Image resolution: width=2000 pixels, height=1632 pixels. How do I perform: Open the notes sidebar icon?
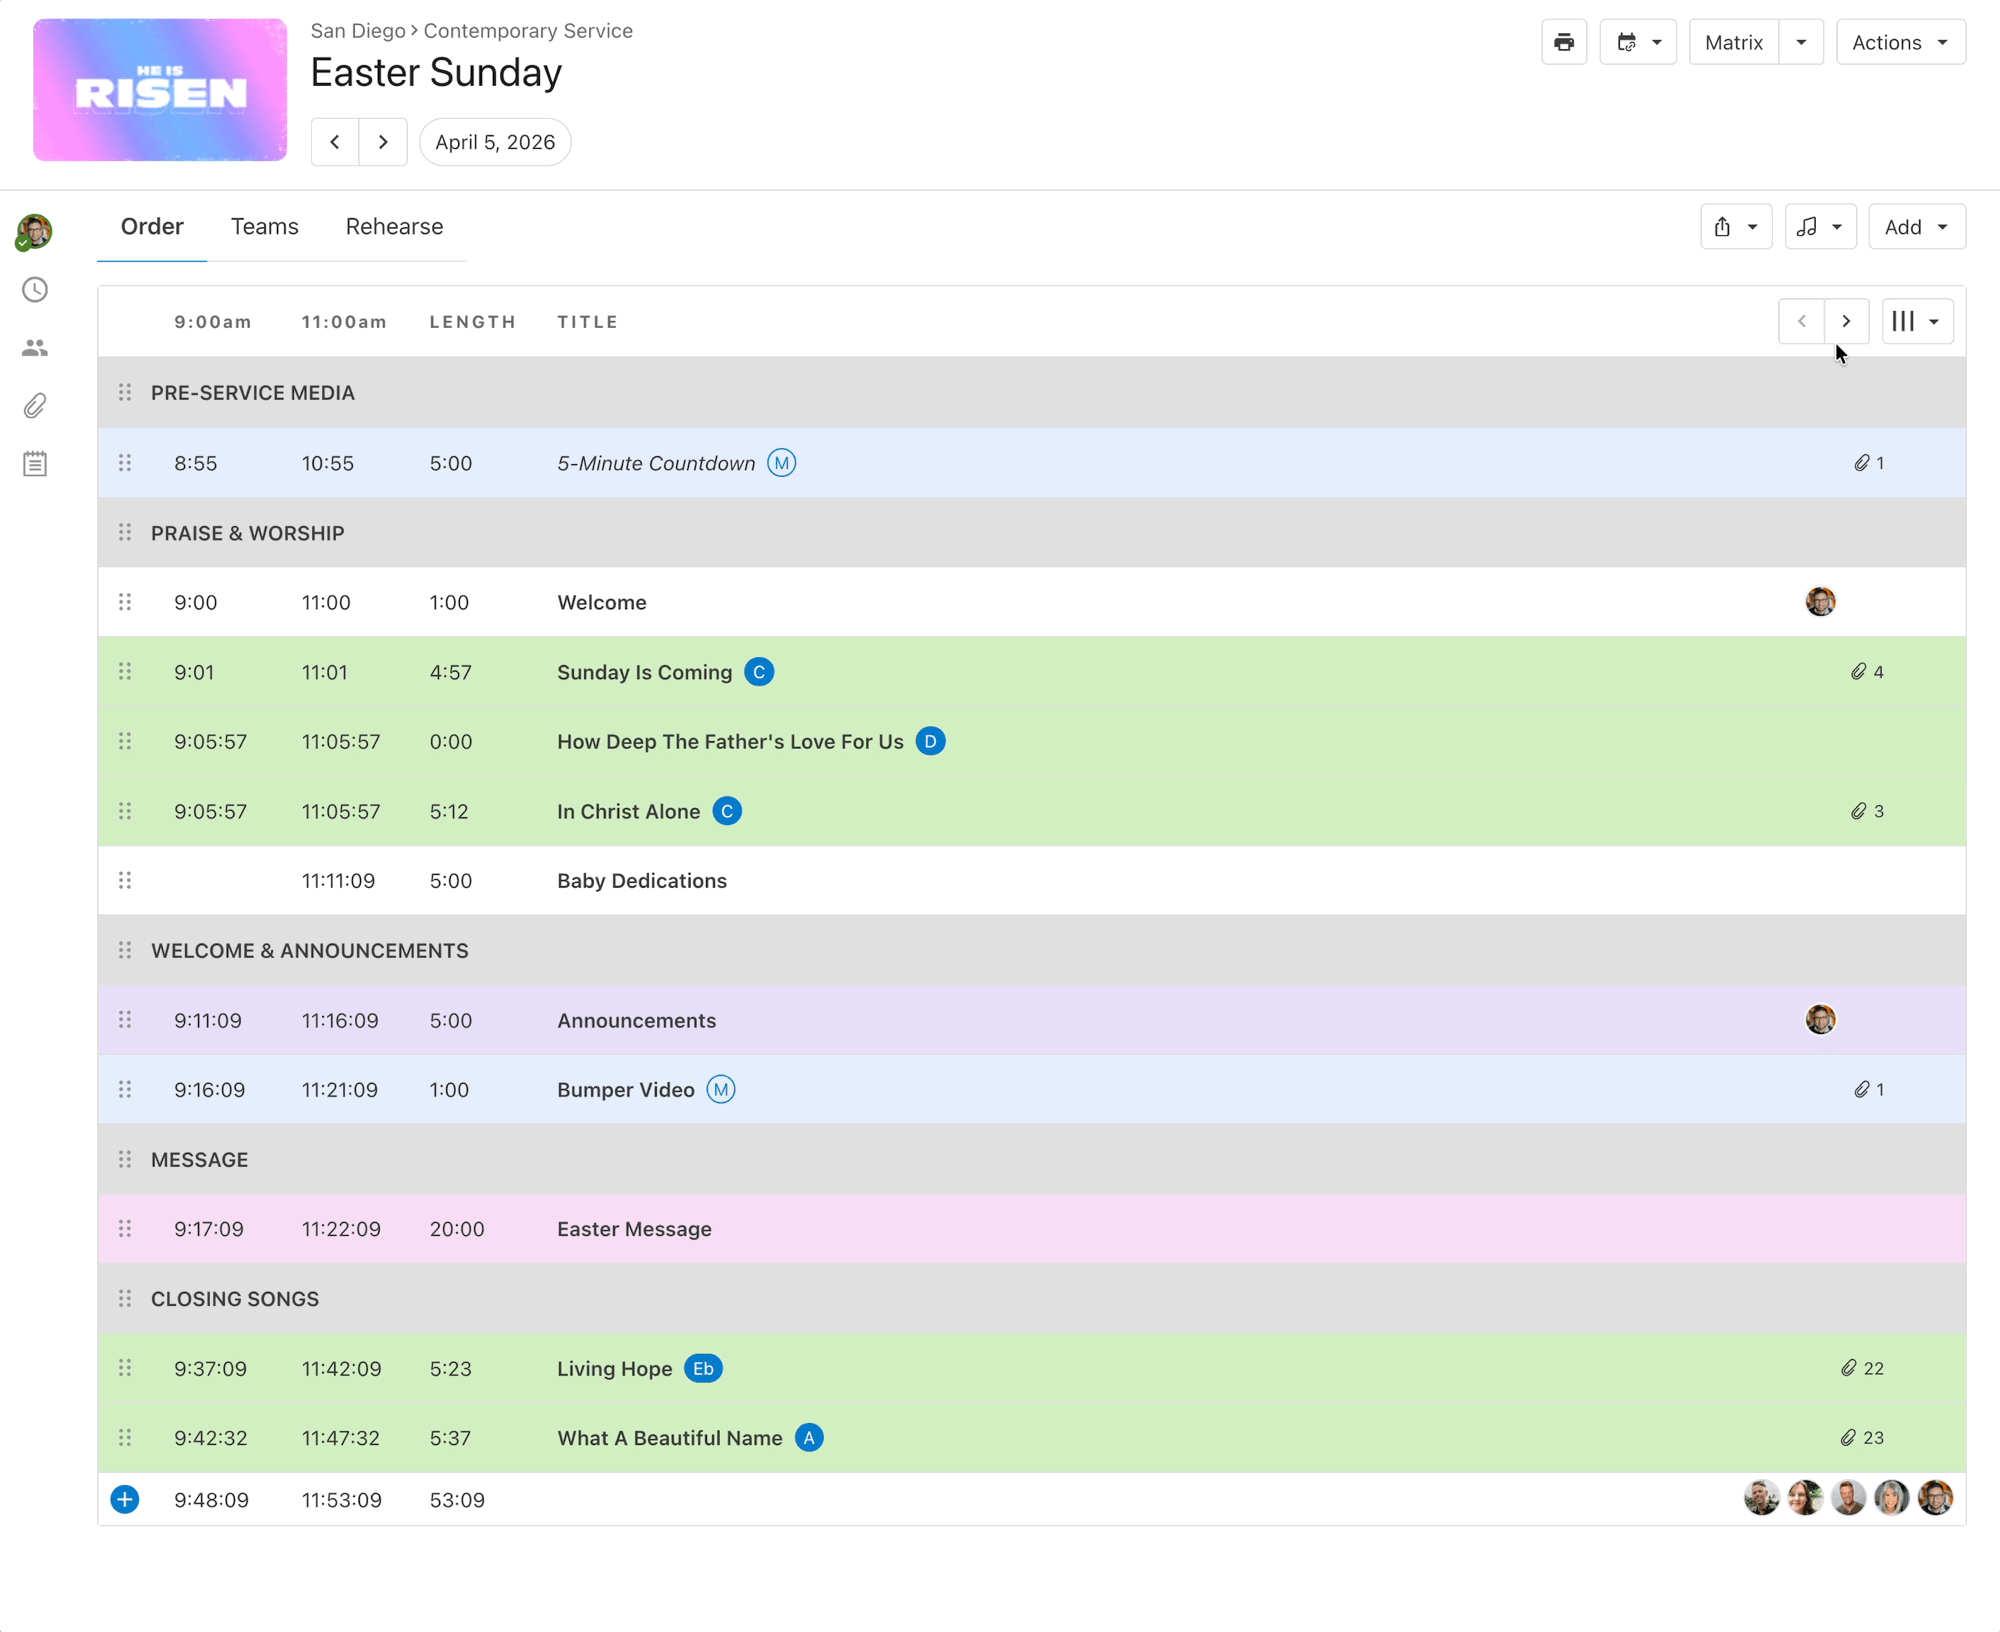35,464
